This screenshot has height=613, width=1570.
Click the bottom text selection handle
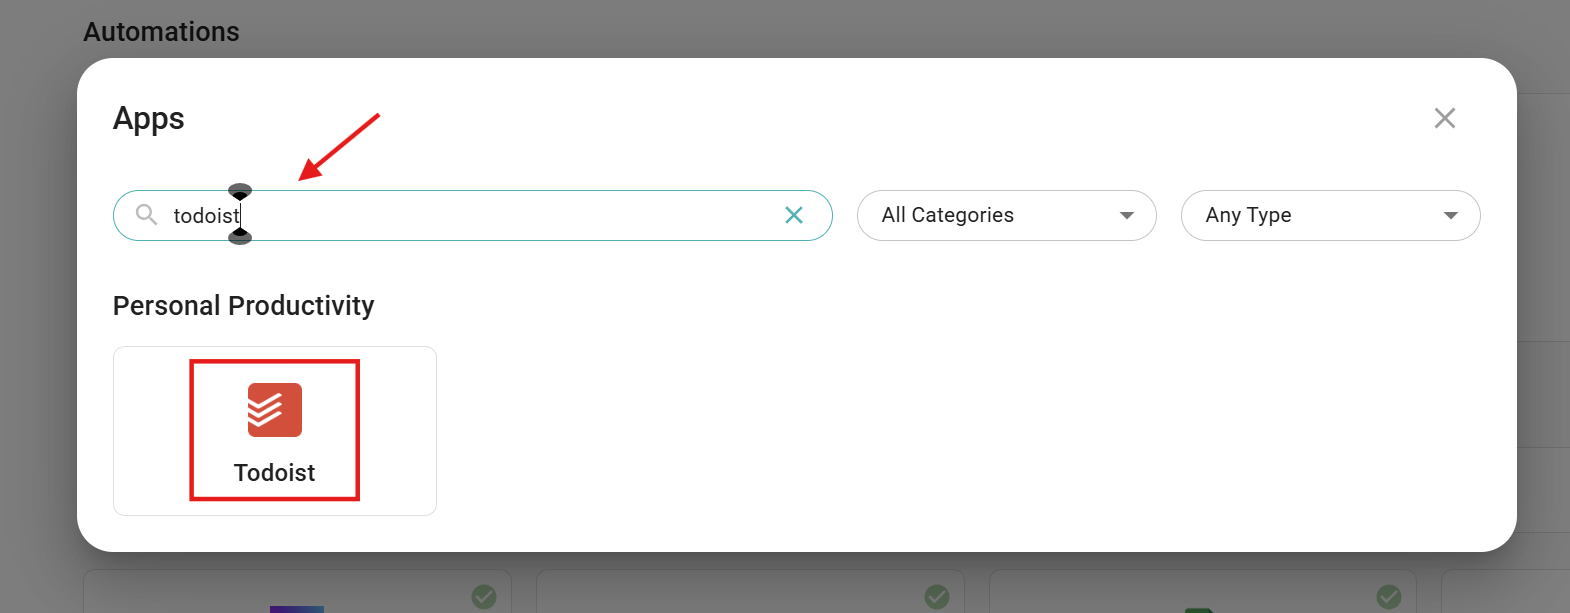[x=240, y=237]
